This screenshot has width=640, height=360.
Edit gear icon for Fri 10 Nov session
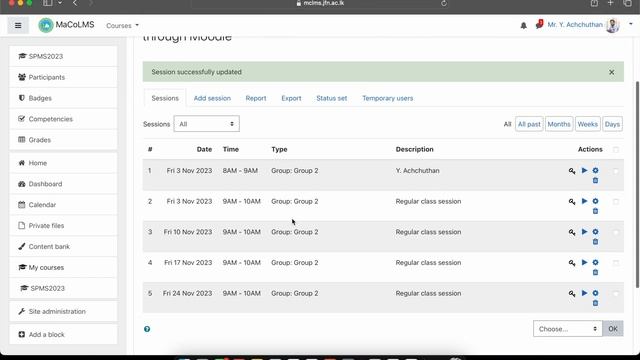(x=596, y=231)
